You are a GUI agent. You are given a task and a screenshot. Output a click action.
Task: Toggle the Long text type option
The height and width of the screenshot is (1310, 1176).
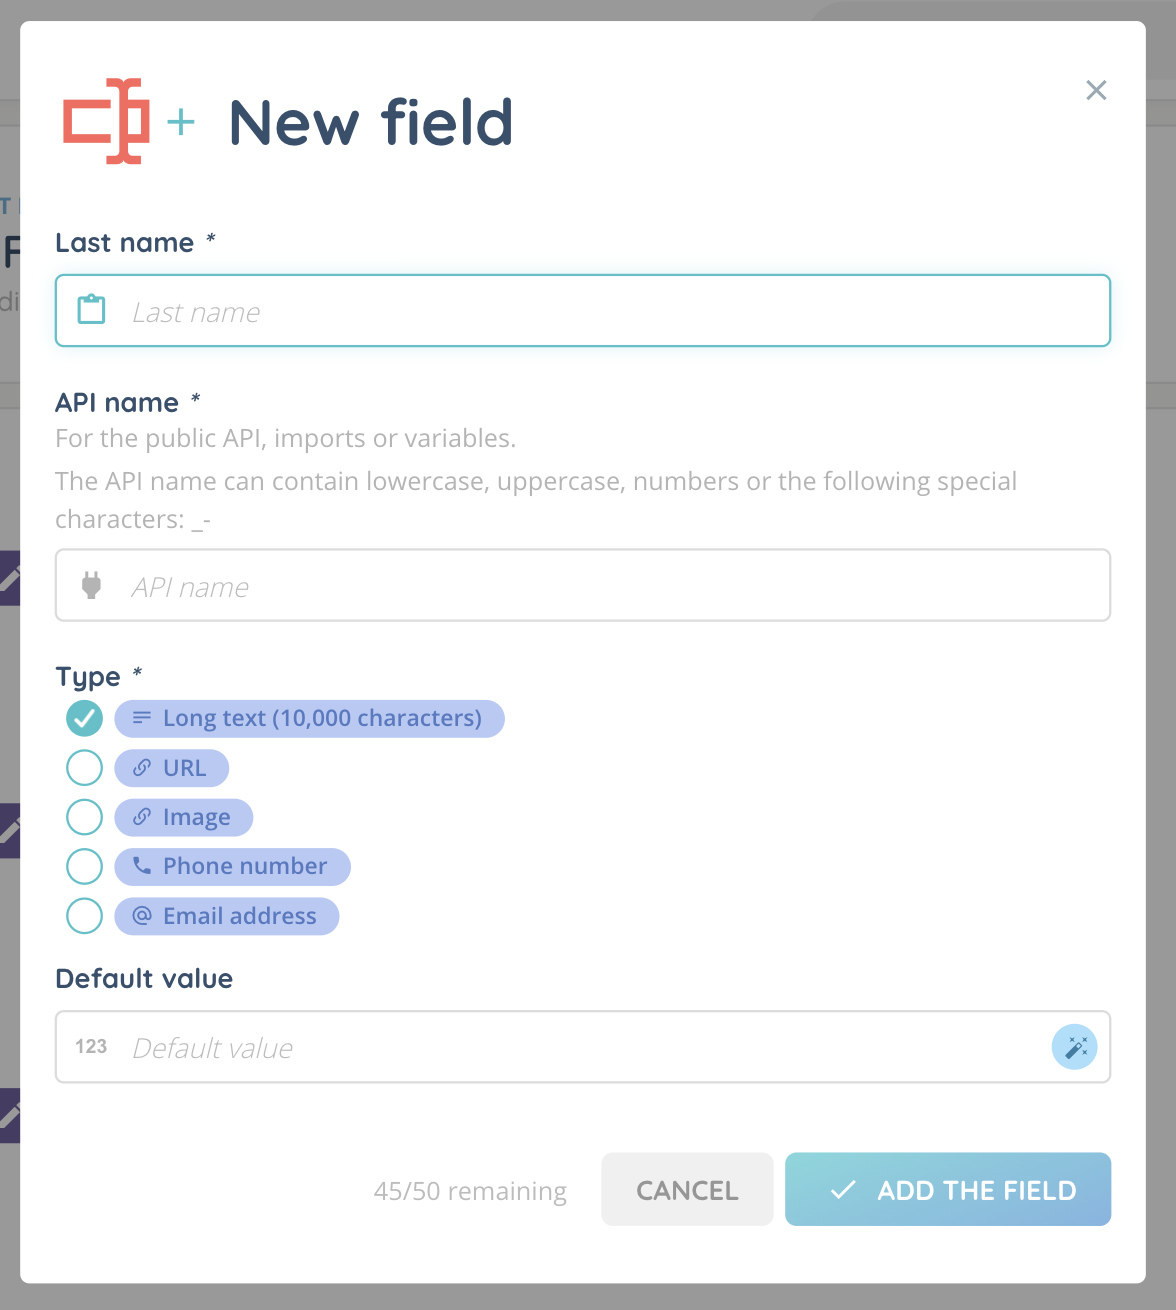pos(84,718)
